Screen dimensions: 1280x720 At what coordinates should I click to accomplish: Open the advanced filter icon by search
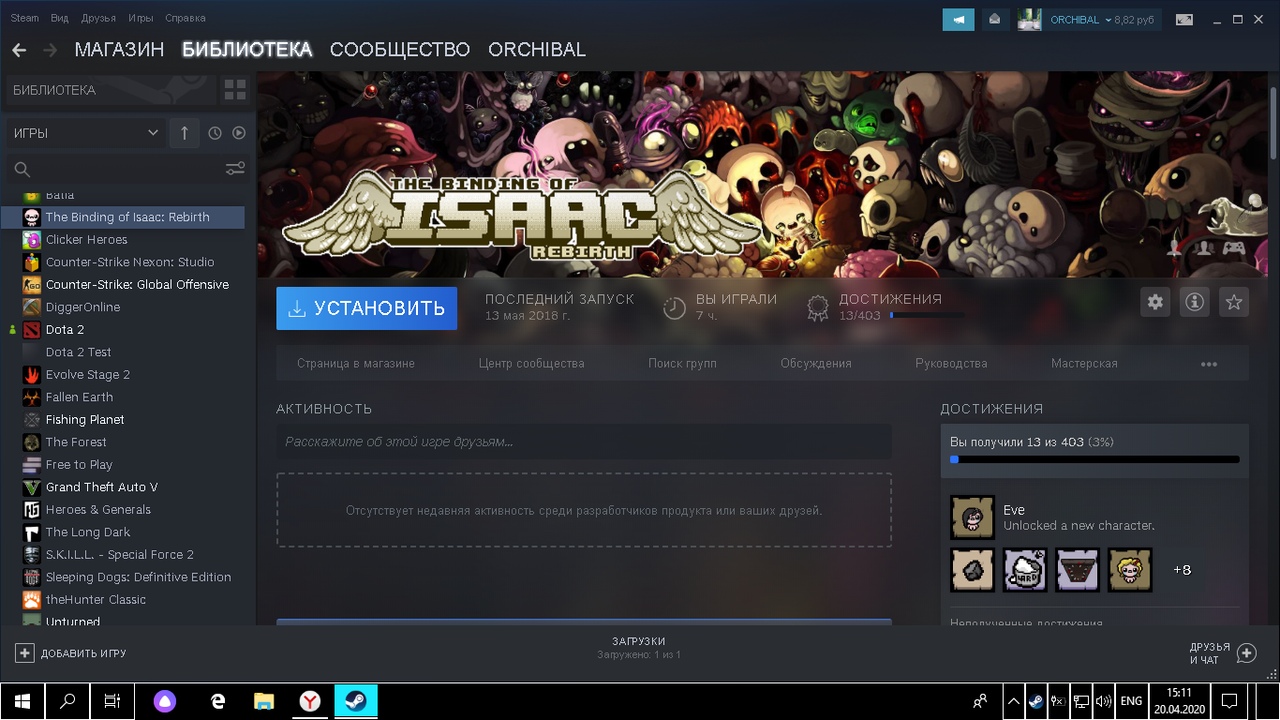(x=235, y=169)
